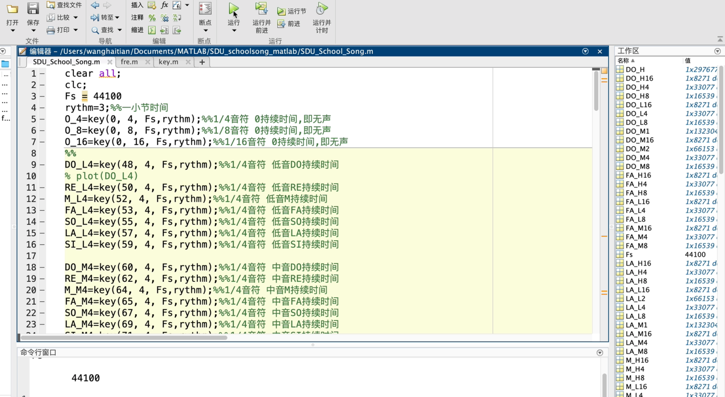
Task: Click the back navigation arrow icon
Action: pos(95,5)
